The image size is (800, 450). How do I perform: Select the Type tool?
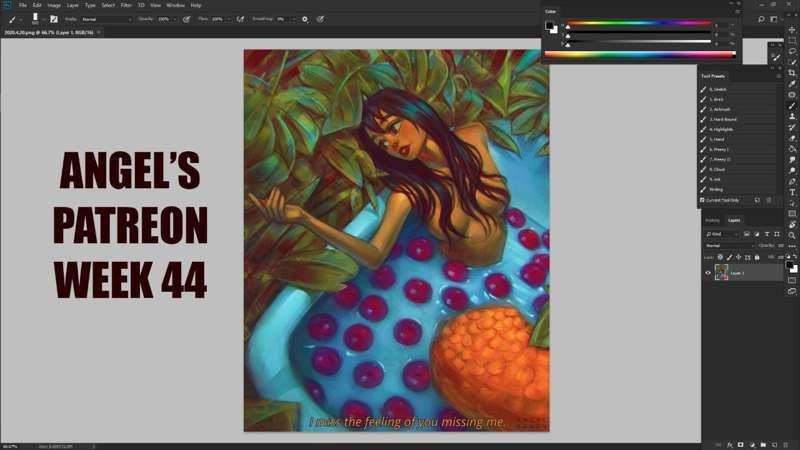792,192
